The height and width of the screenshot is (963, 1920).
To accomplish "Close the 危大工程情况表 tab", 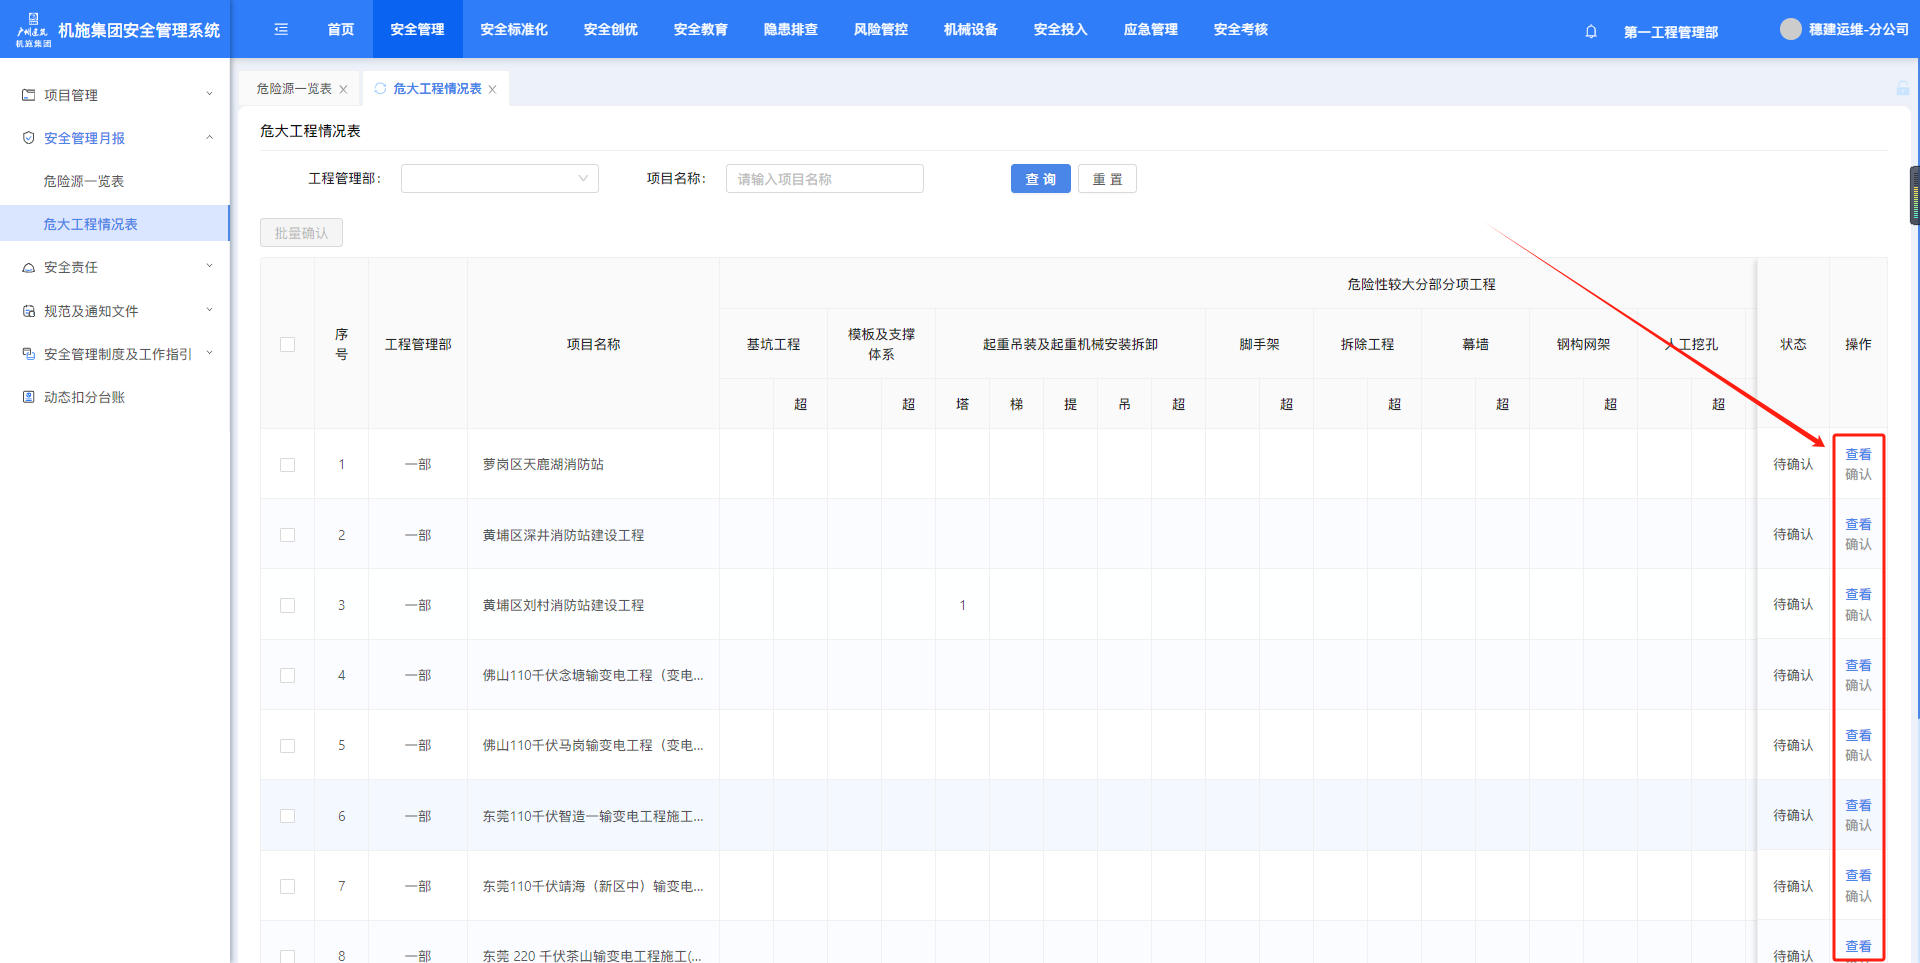I will [x=492, y=89].
